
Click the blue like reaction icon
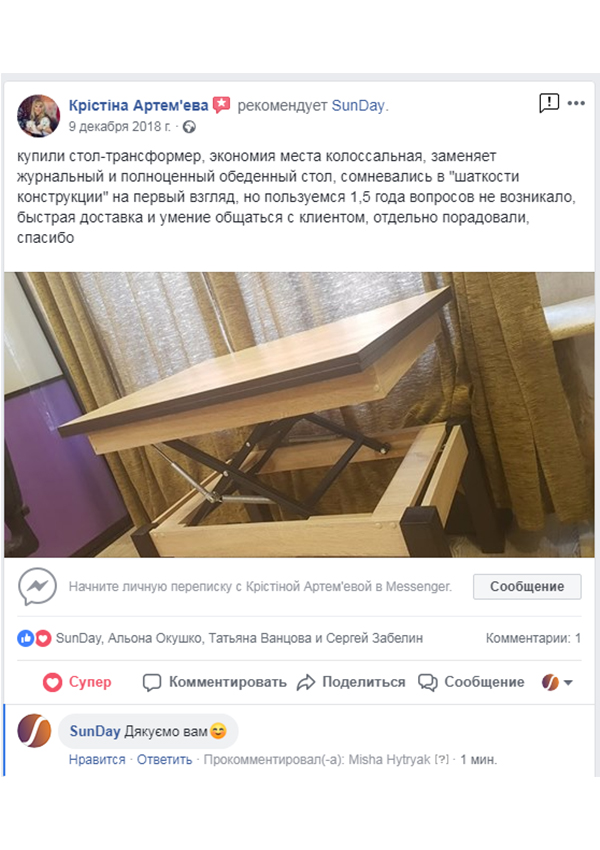(x=25, y=638)
